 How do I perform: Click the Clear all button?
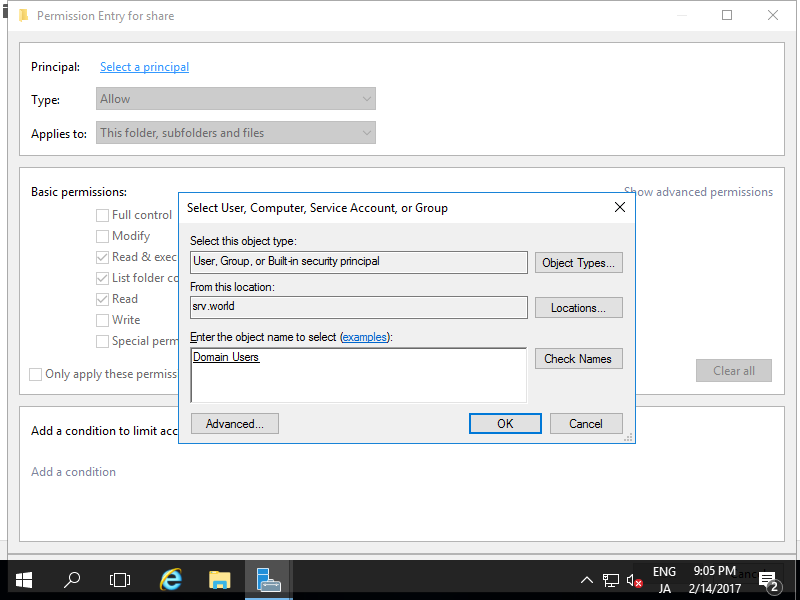734,371
